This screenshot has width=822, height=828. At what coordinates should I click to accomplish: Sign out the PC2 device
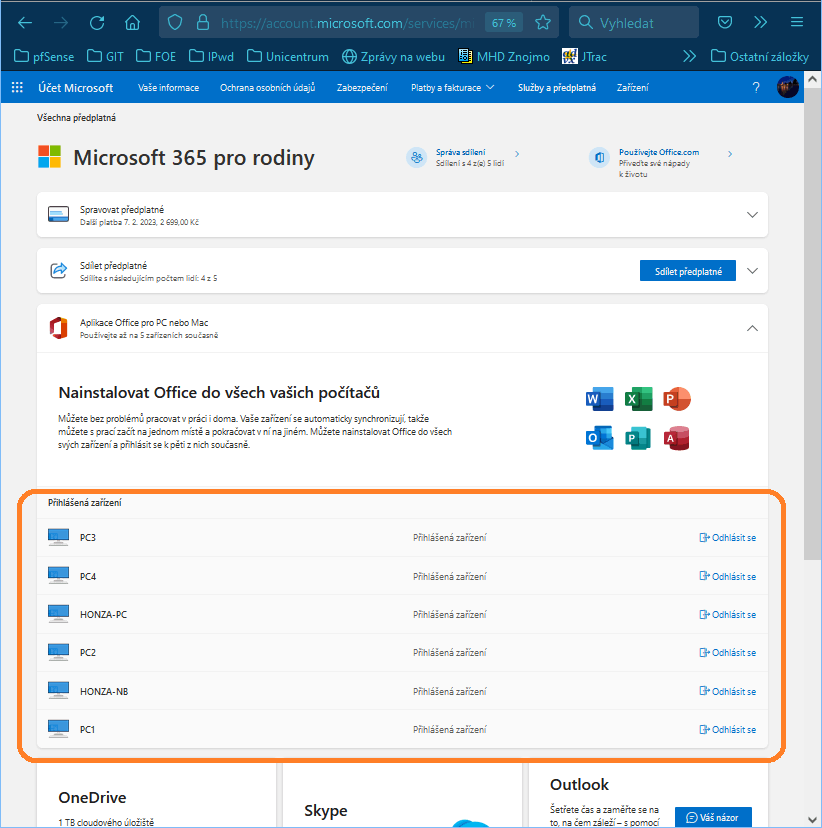727,652
